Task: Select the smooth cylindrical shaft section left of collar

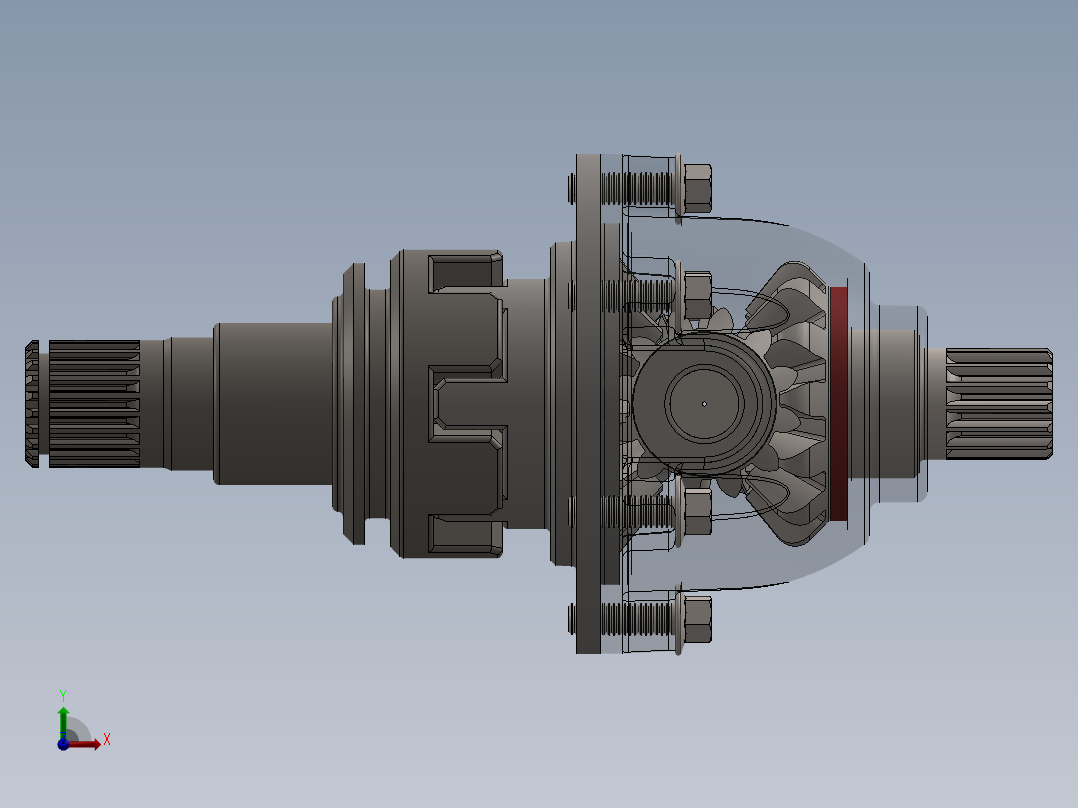Action: (274, 404)
